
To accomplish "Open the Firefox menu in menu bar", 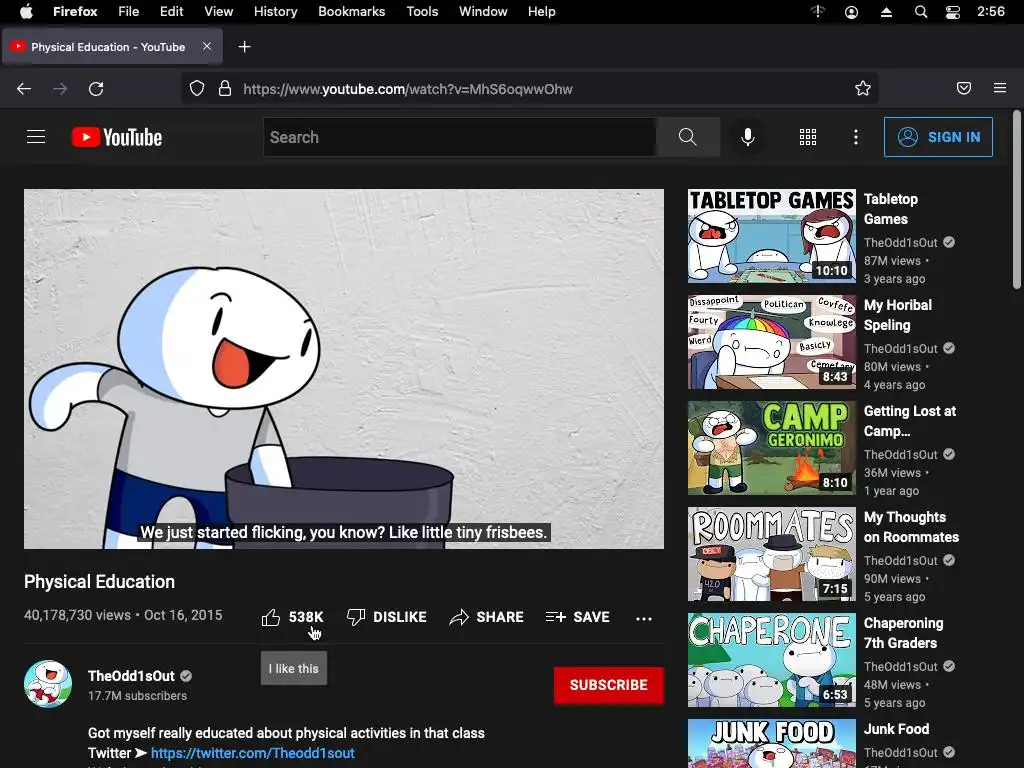I will point(75,12).
